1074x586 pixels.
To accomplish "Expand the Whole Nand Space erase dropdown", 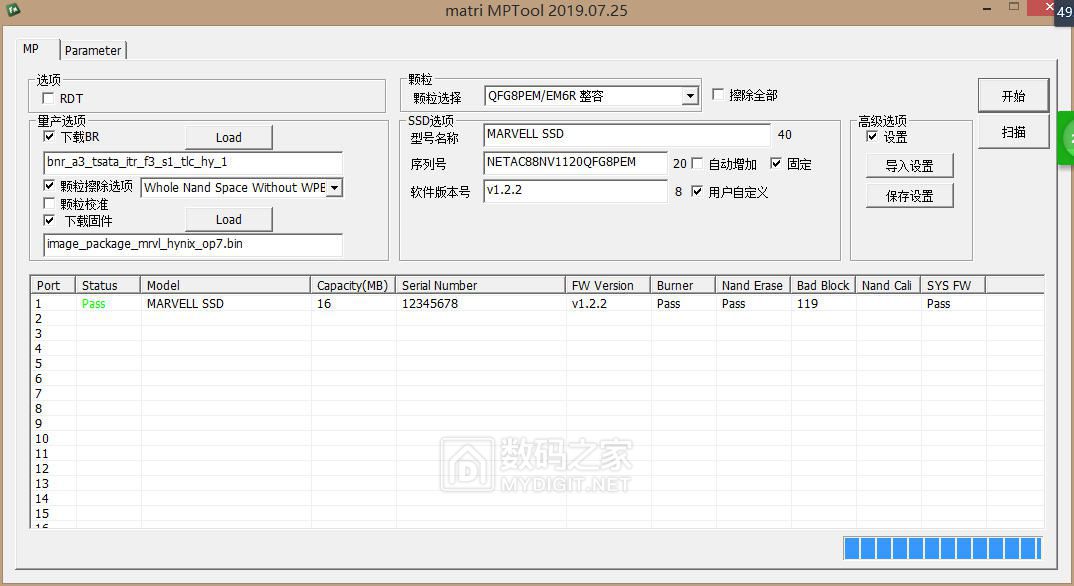I will [334, 188].
